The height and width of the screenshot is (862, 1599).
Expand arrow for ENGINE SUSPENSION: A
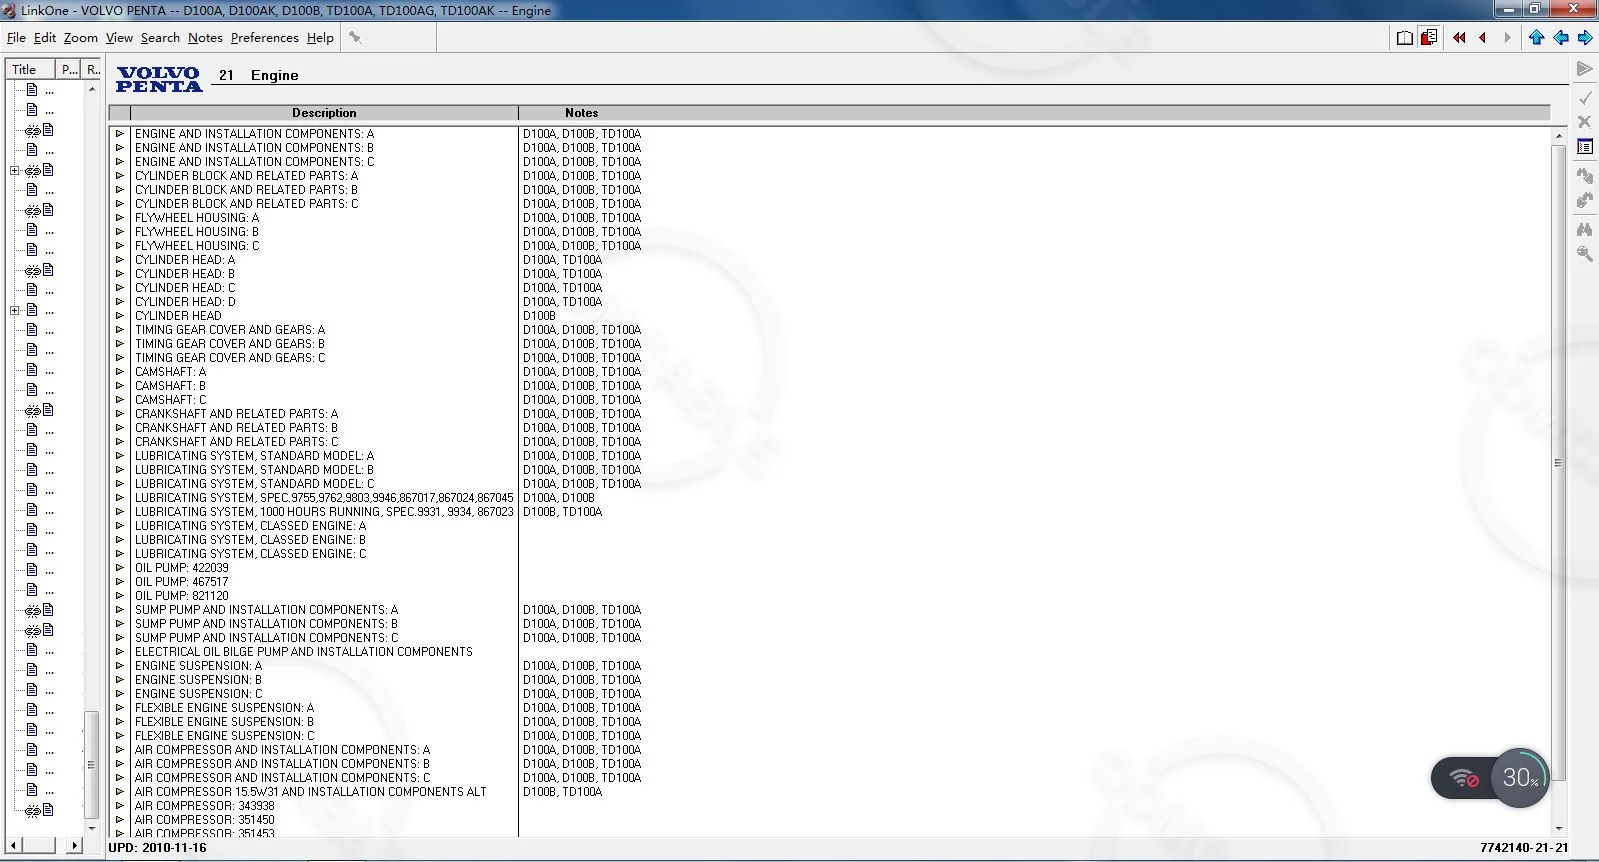pos(120,666)
